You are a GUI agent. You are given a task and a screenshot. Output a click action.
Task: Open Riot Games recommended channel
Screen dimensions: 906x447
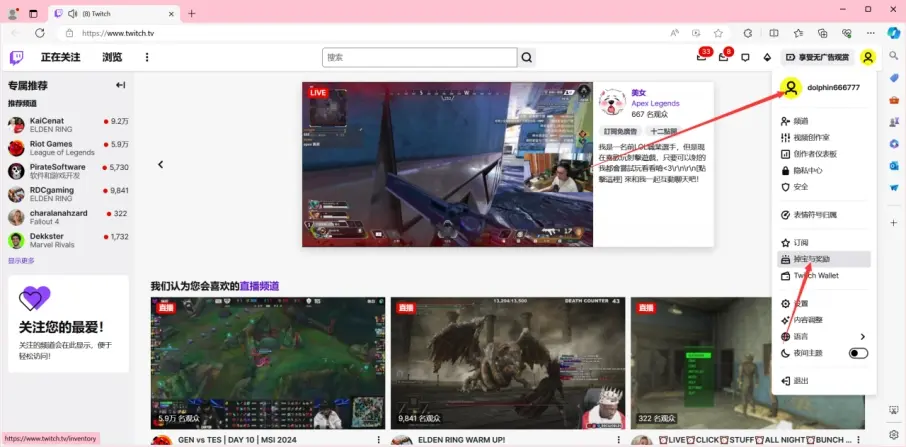click(68, 148)
